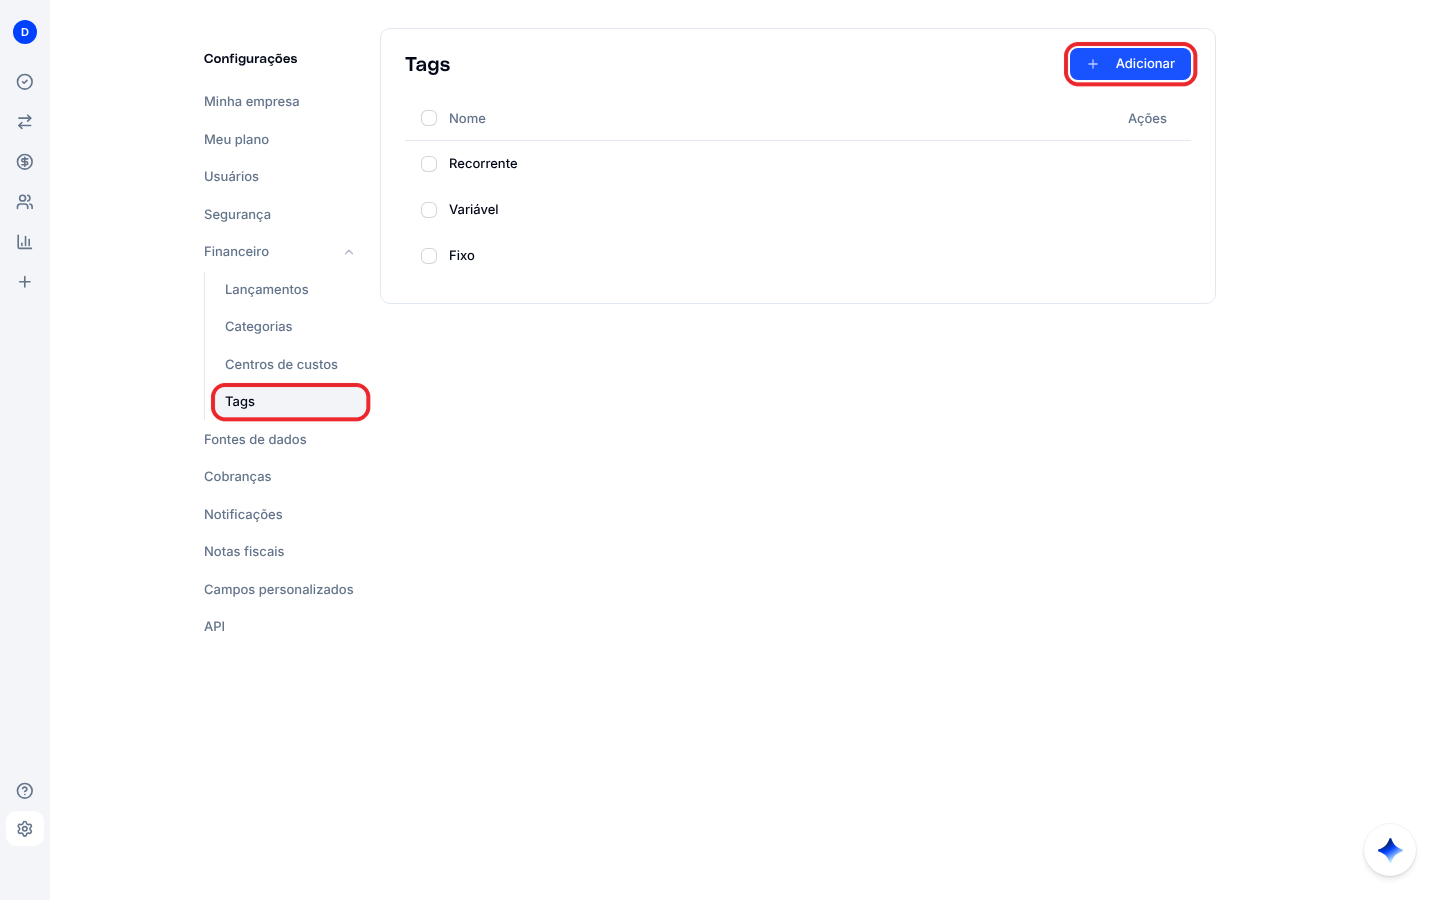Click the Financeiro menu label

pyautogui.click(x=237, y=252)
